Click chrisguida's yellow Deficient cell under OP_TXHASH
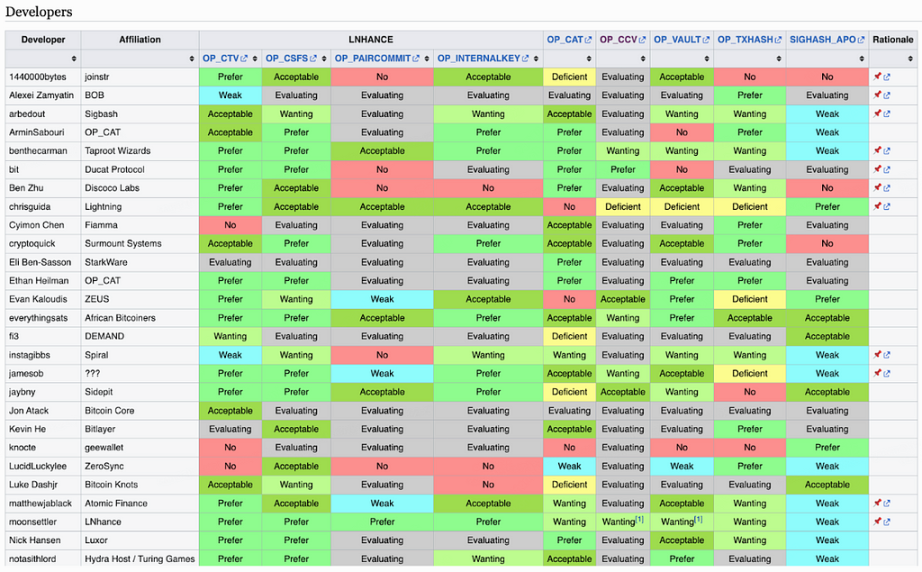The width and height of the screenshot is (922, 572). [749, 207]
